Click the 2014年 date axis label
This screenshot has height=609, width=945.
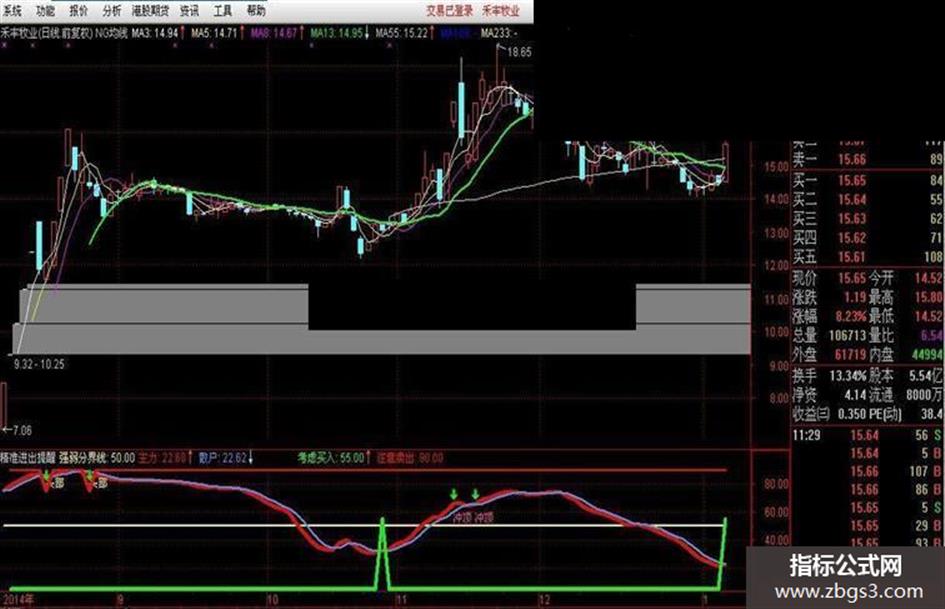click(18, 600)
